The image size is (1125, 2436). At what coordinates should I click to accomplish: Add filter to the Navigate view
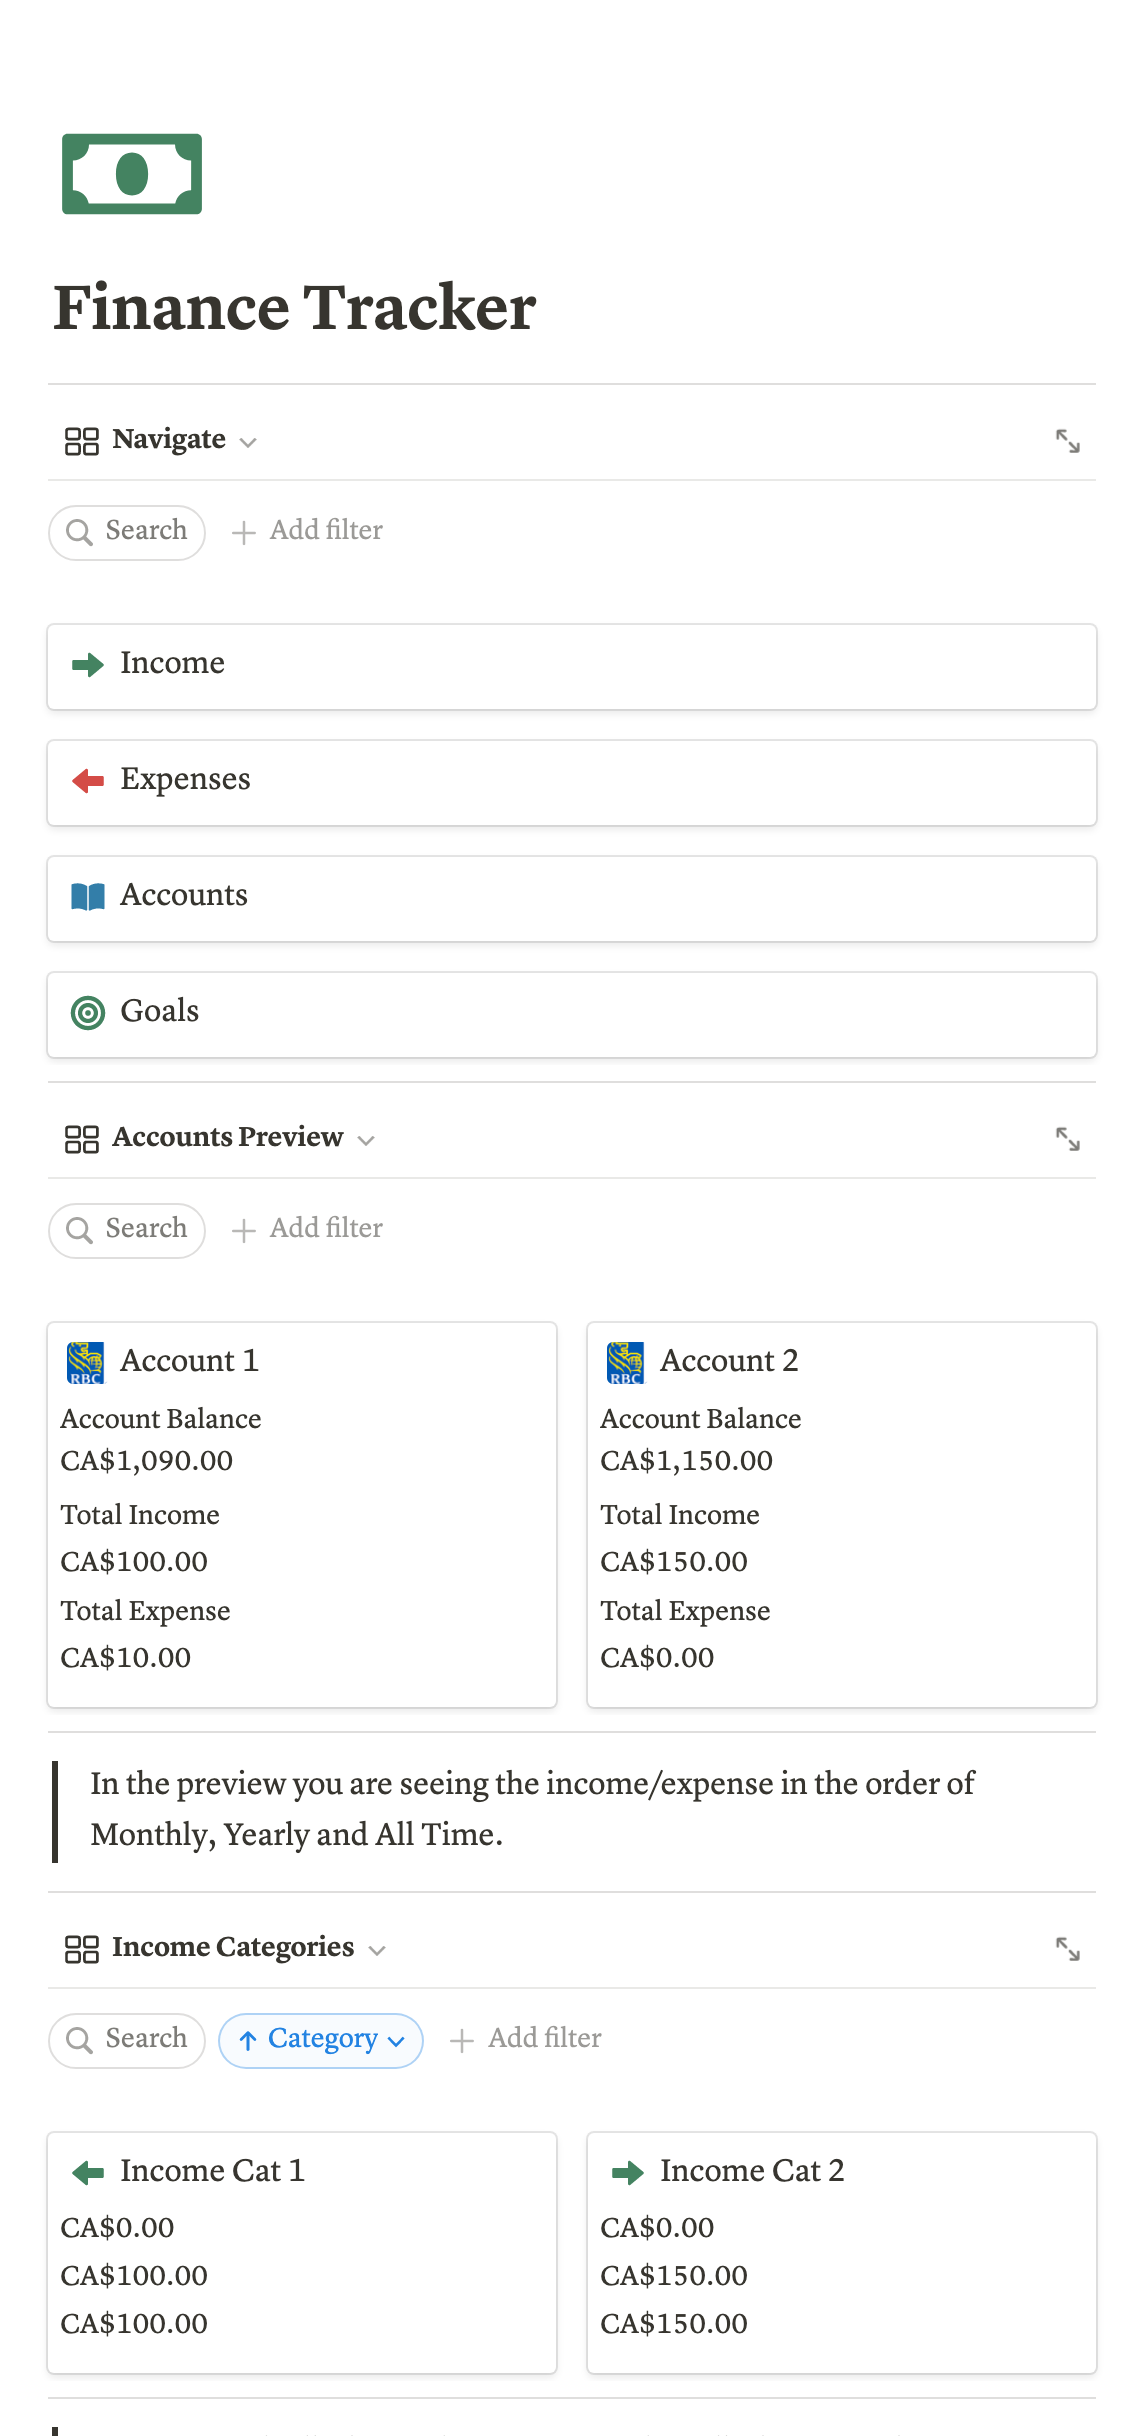point(308,531)
